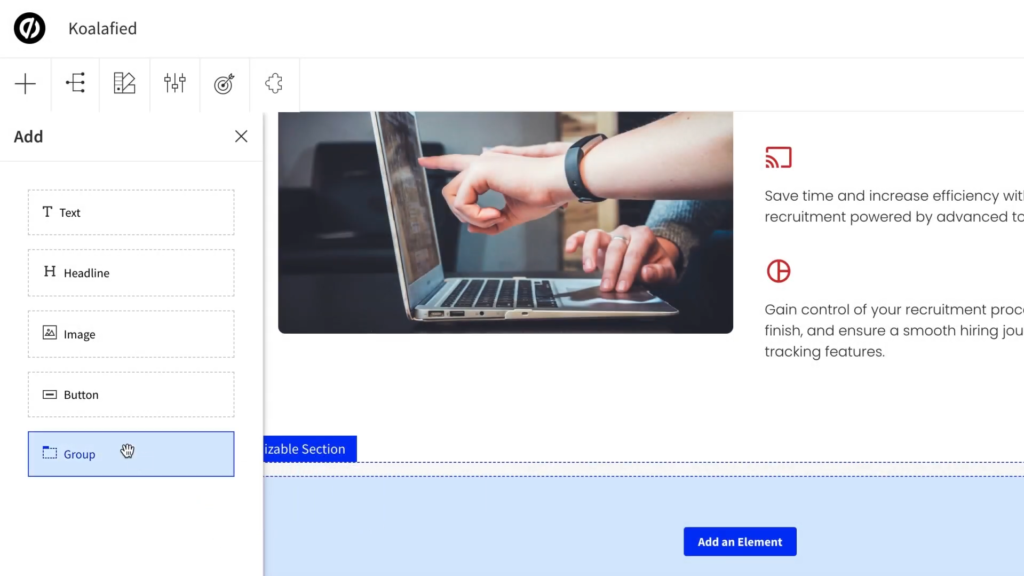Select the 'Gain control of your recruitment' paragraph
Viewport: 1024px width, 576px height.
coord(894,330)
